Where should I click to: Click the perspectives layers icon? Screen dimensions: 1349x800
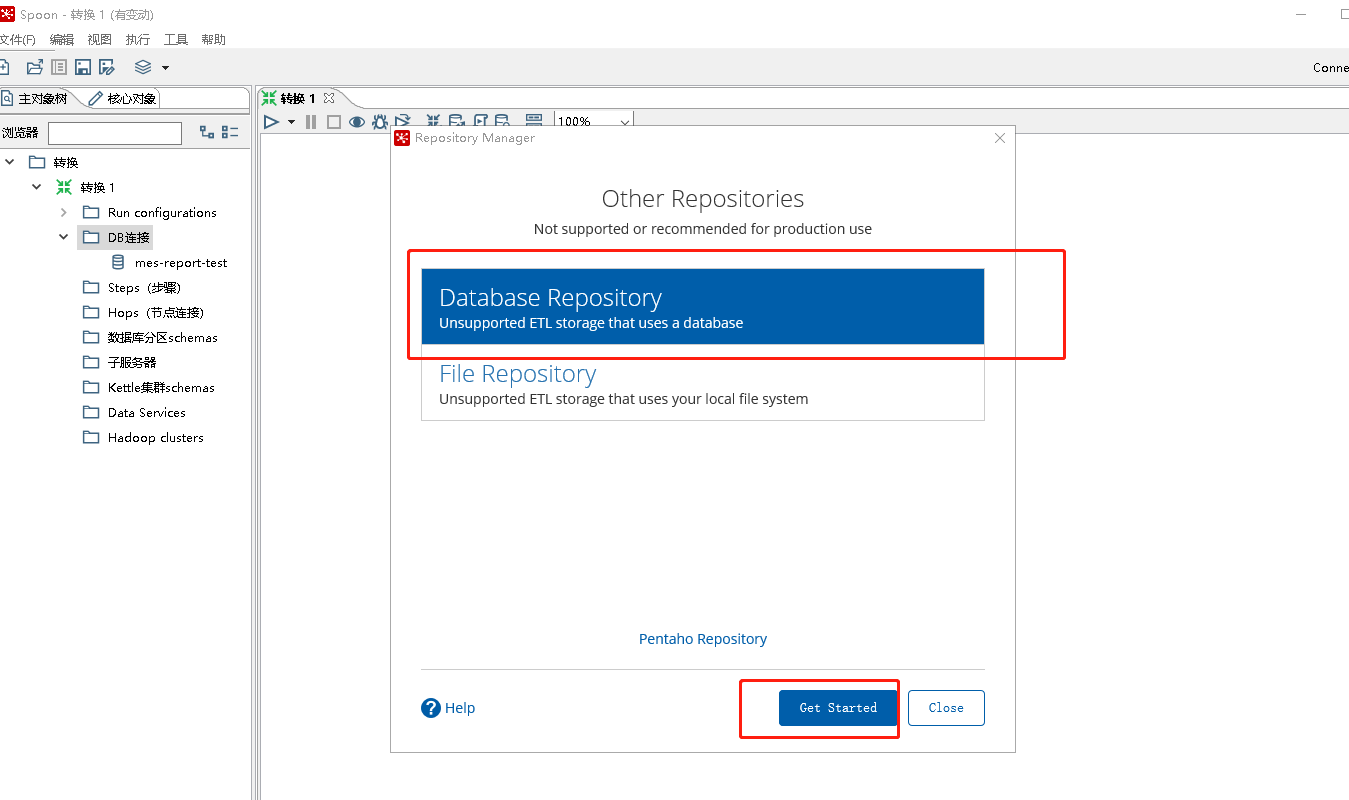143,67
